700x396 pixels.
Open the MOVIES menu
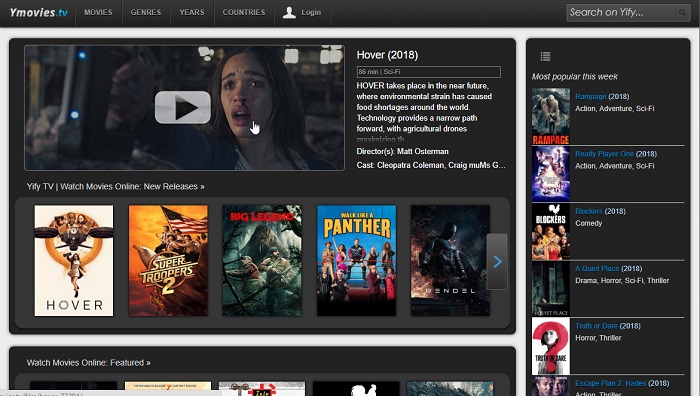[x=98, y=13]
